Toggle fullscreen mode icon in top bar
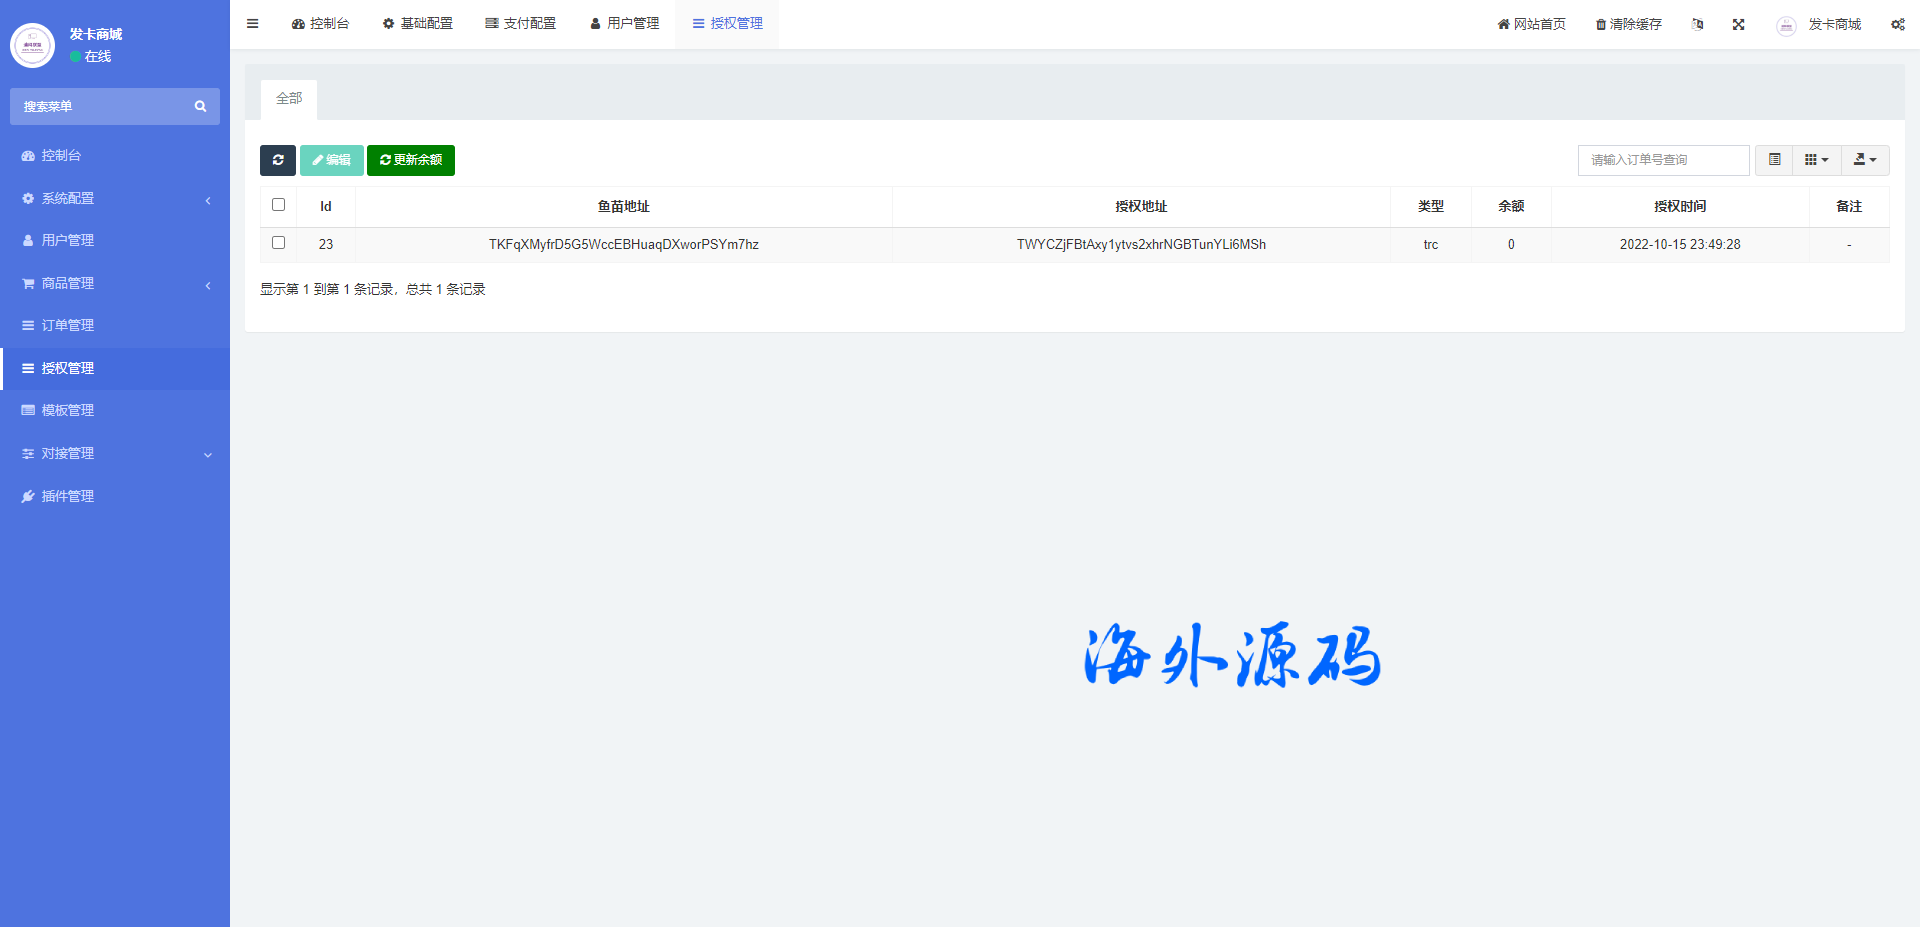 pyautogui.click(x=1739, y=24)
